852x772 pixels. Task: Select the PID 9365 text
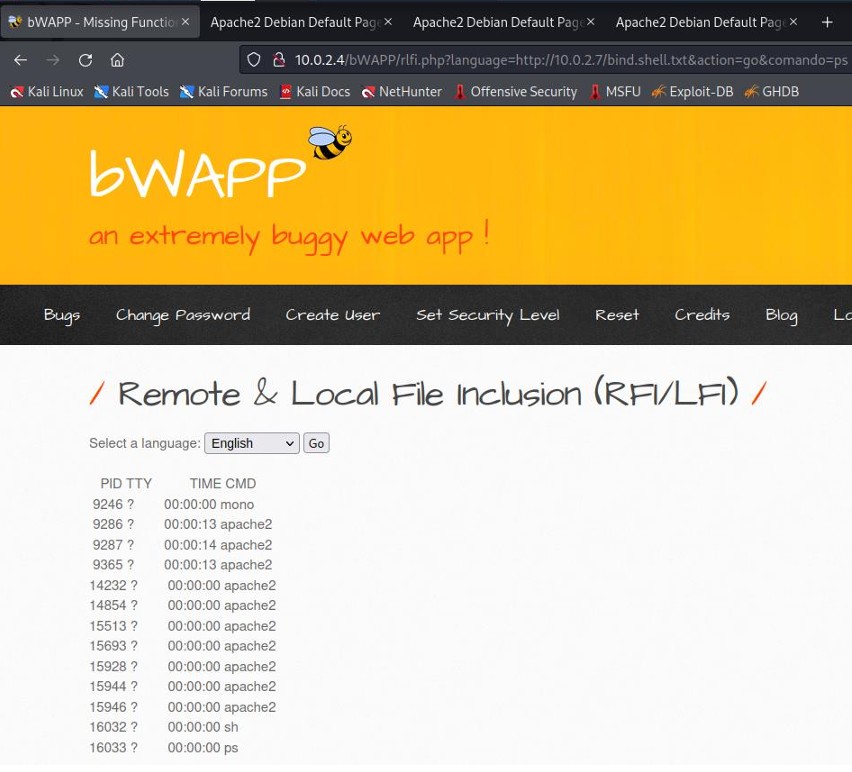(108, 565)
